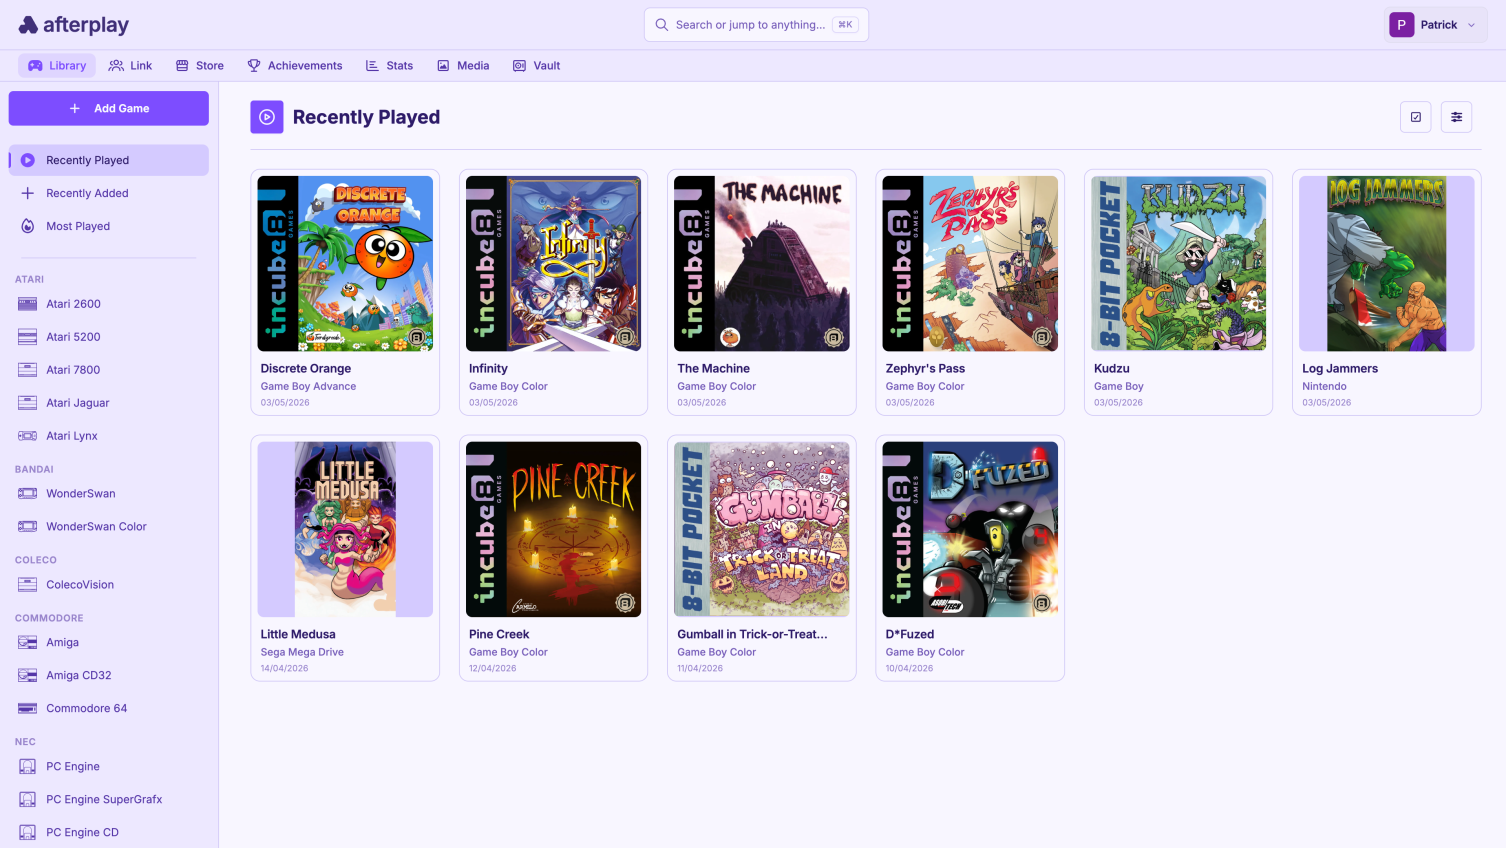Screen dimensions: 1506x848
Task: Open The Machine game cover
Action: click(x=762, y=264)
